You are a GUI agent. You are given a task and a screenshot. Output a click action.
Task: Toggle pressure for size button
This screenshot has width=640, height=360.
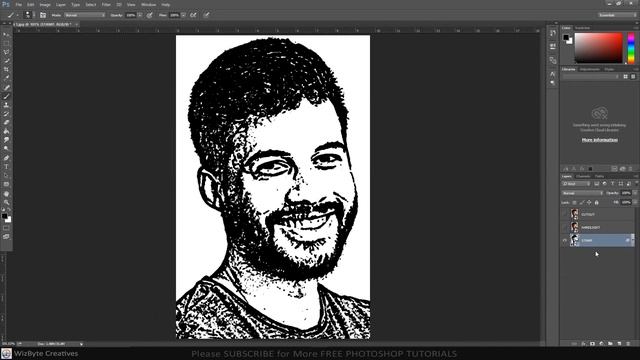coord(207,15)
